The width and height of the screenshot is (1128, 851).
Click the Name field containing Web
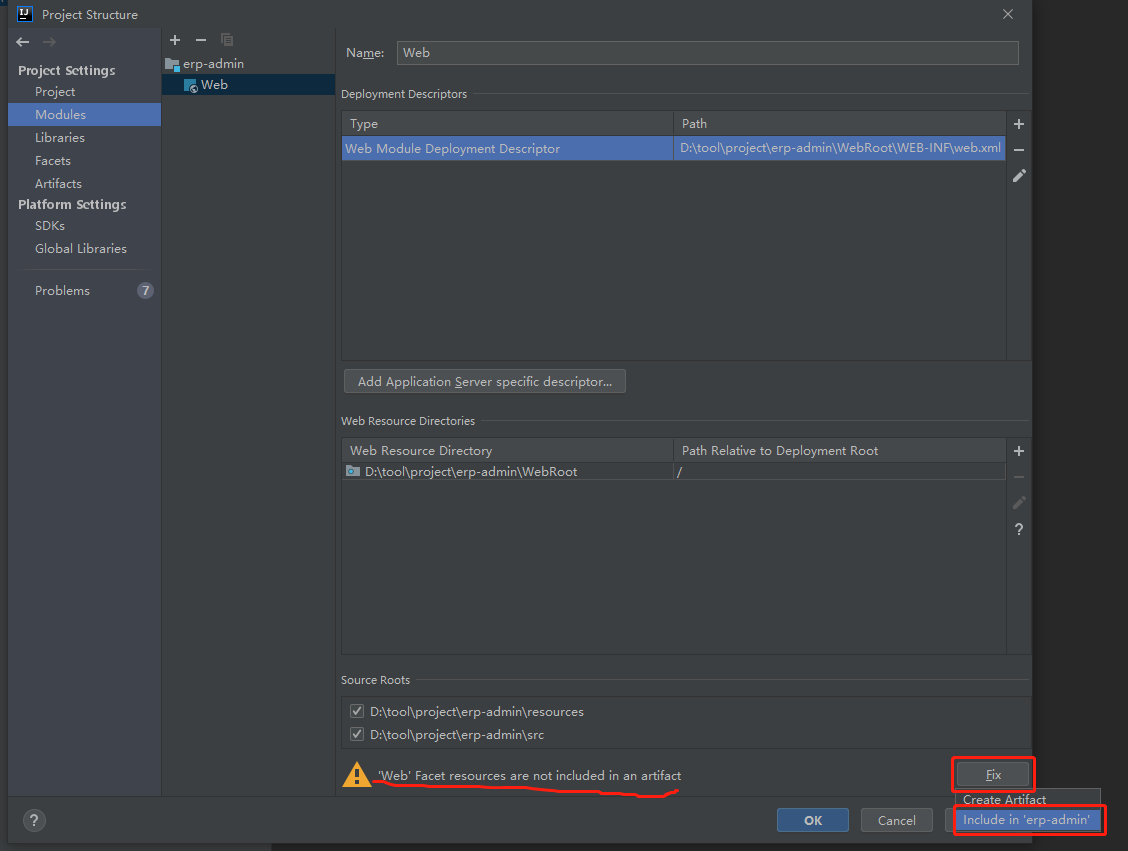[707, 53]
